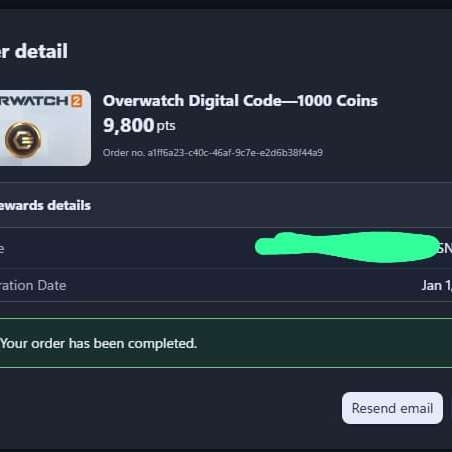This screenshot has height=452, width=452.
Task: Click the Resend email button
Action: [392, 408]
